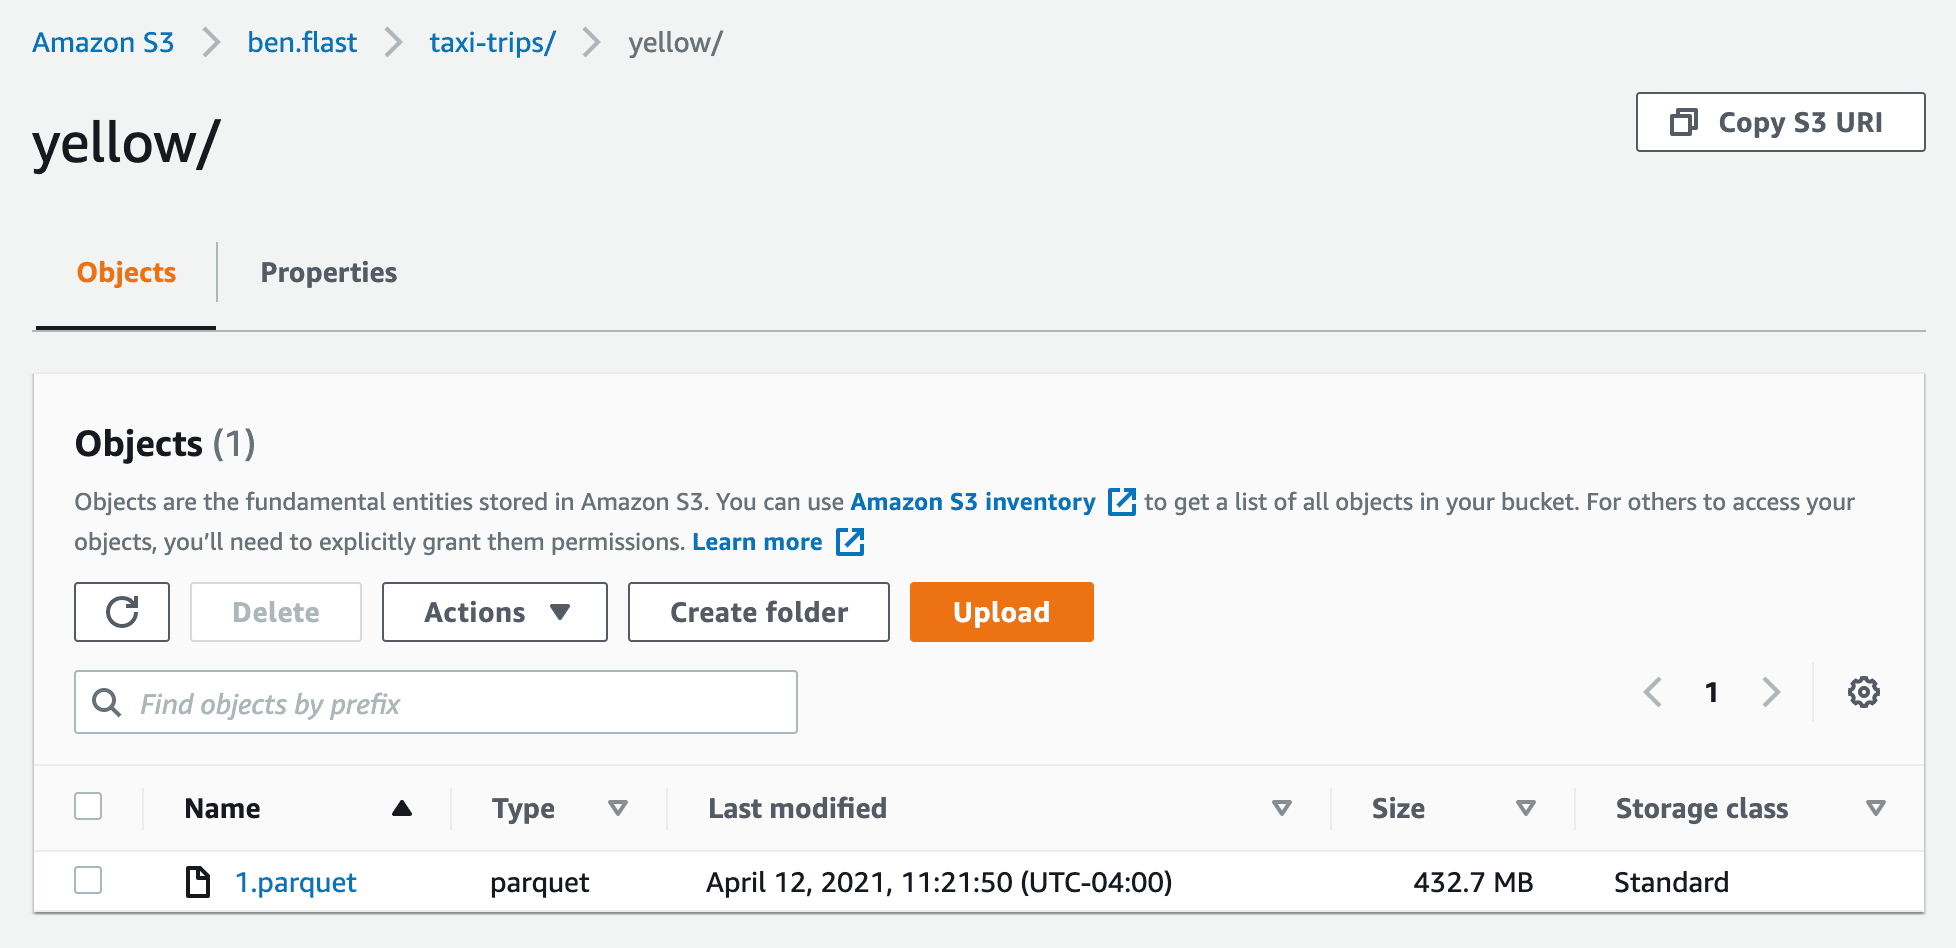Open the Actions dropdown menu
Image resolution: width=1956 pixels, height=948 pixels.
[x=495, y=612]
